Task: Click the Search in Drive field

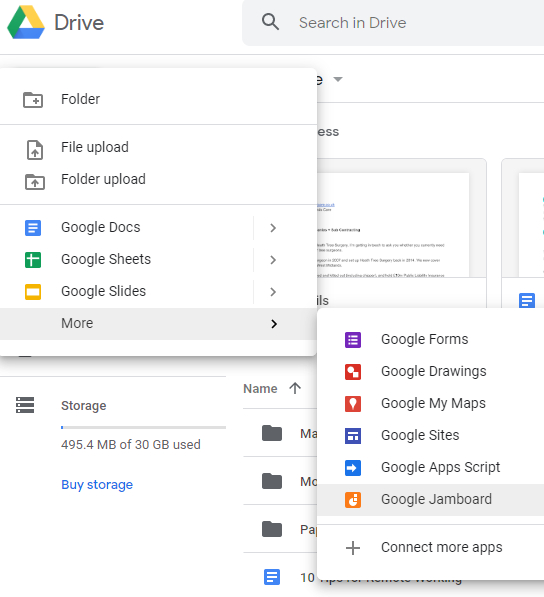Action: pyautogui.click(x=393, y=22)
